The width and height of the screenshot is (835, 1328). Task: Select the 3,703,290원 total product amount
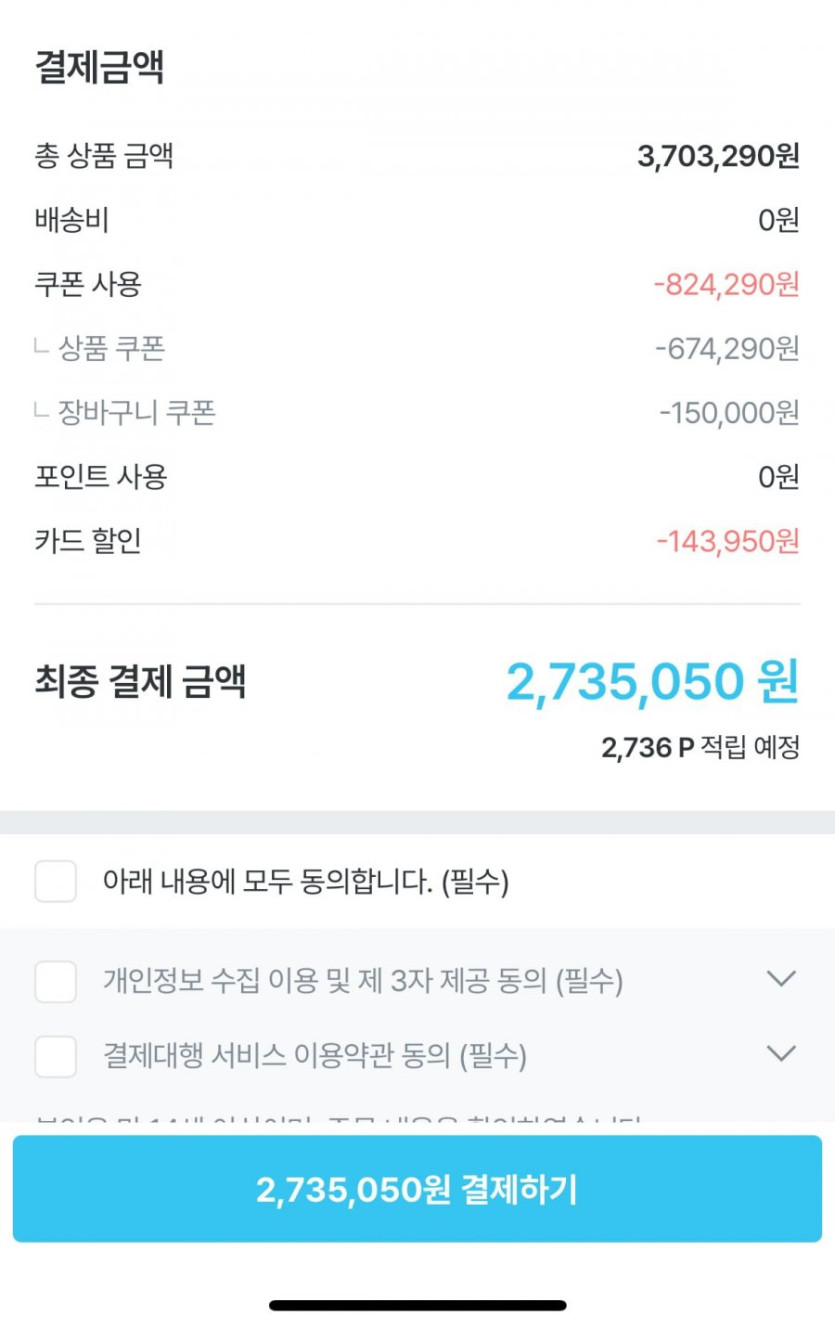tap(718, 157)
